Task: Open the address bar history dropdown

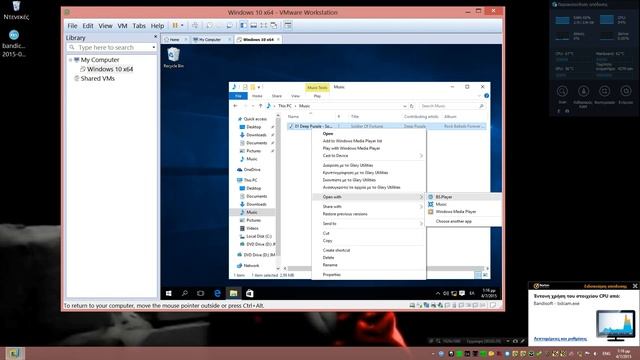Action: point(404,106)
